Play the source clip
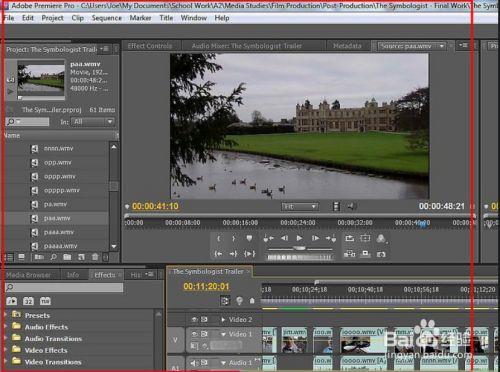Image resolution: width=500 pixels, height=372 pixels. 299,238
